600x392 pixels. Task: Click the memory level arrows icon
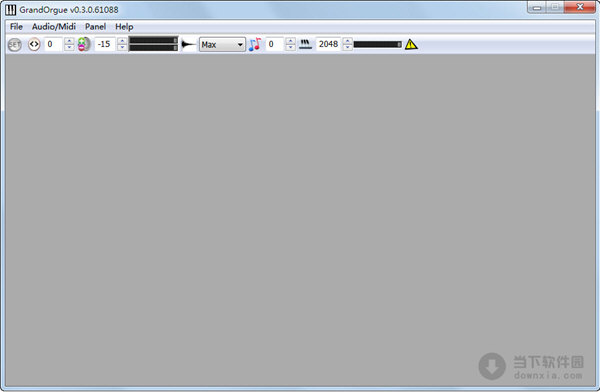click(34, 44)
